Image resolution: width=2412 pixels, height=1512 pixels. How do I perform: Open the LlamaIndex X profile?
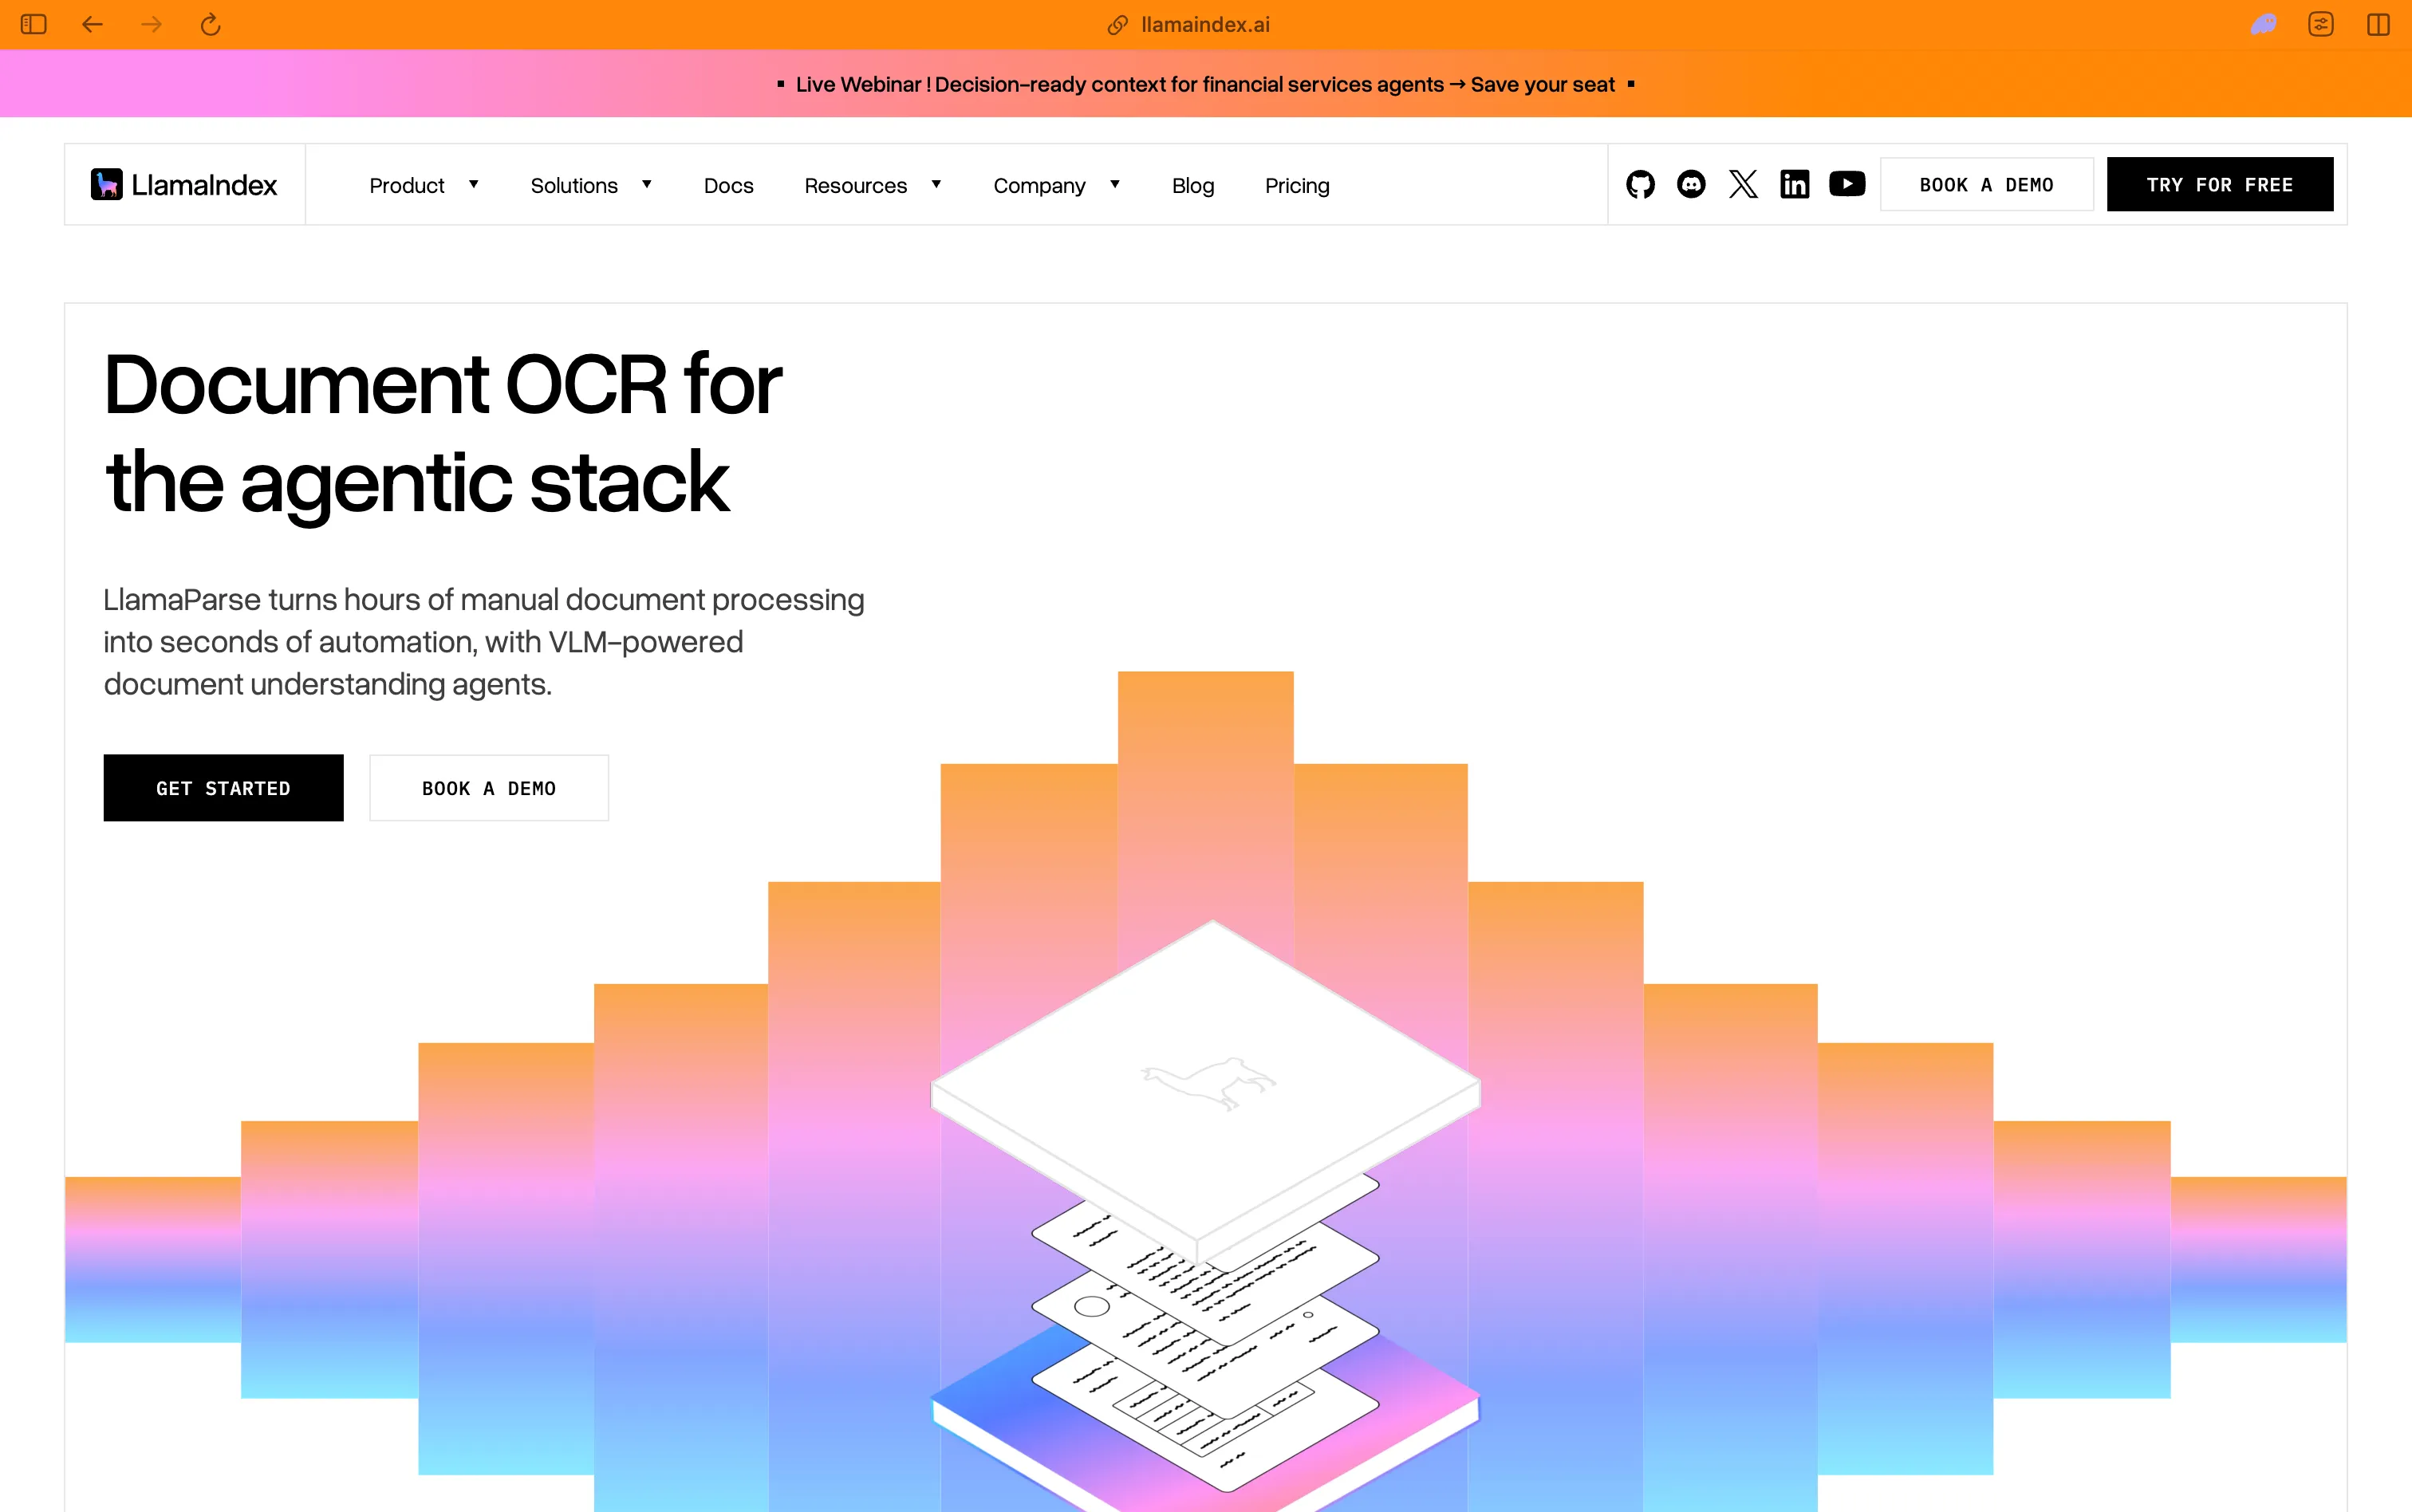(1743, 184)
